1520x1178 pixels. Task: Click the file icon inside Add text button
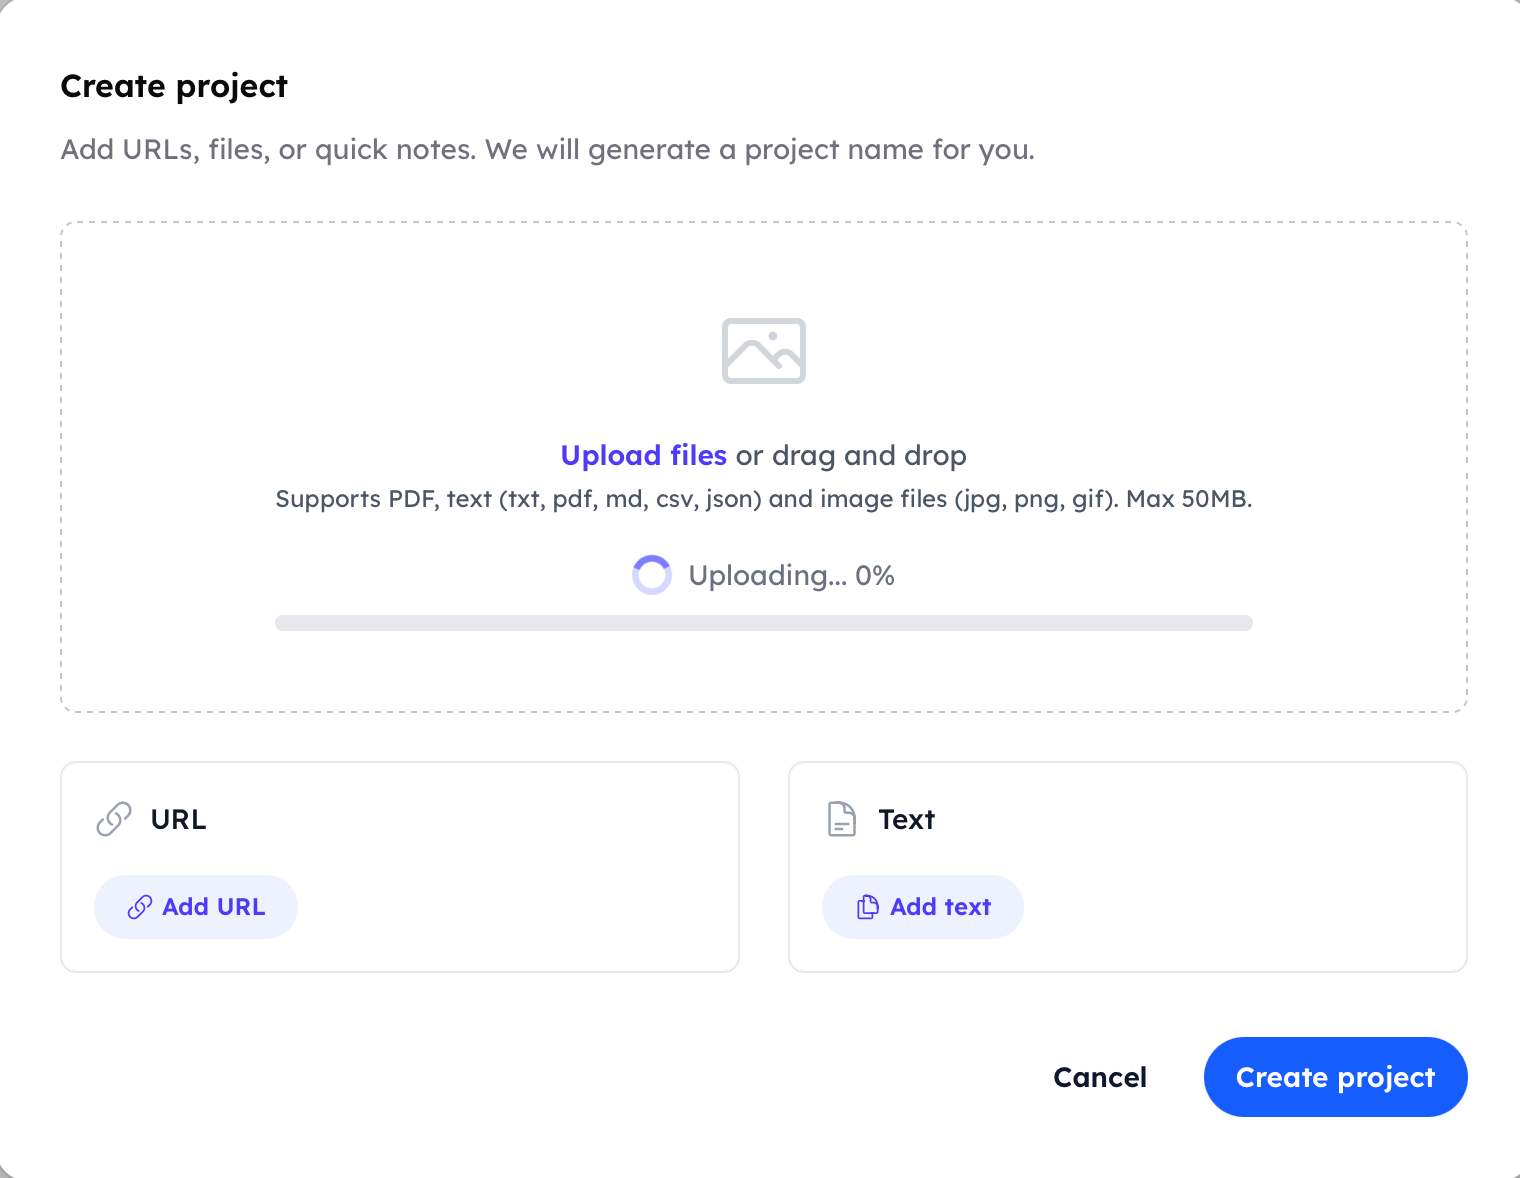point(867,906)
